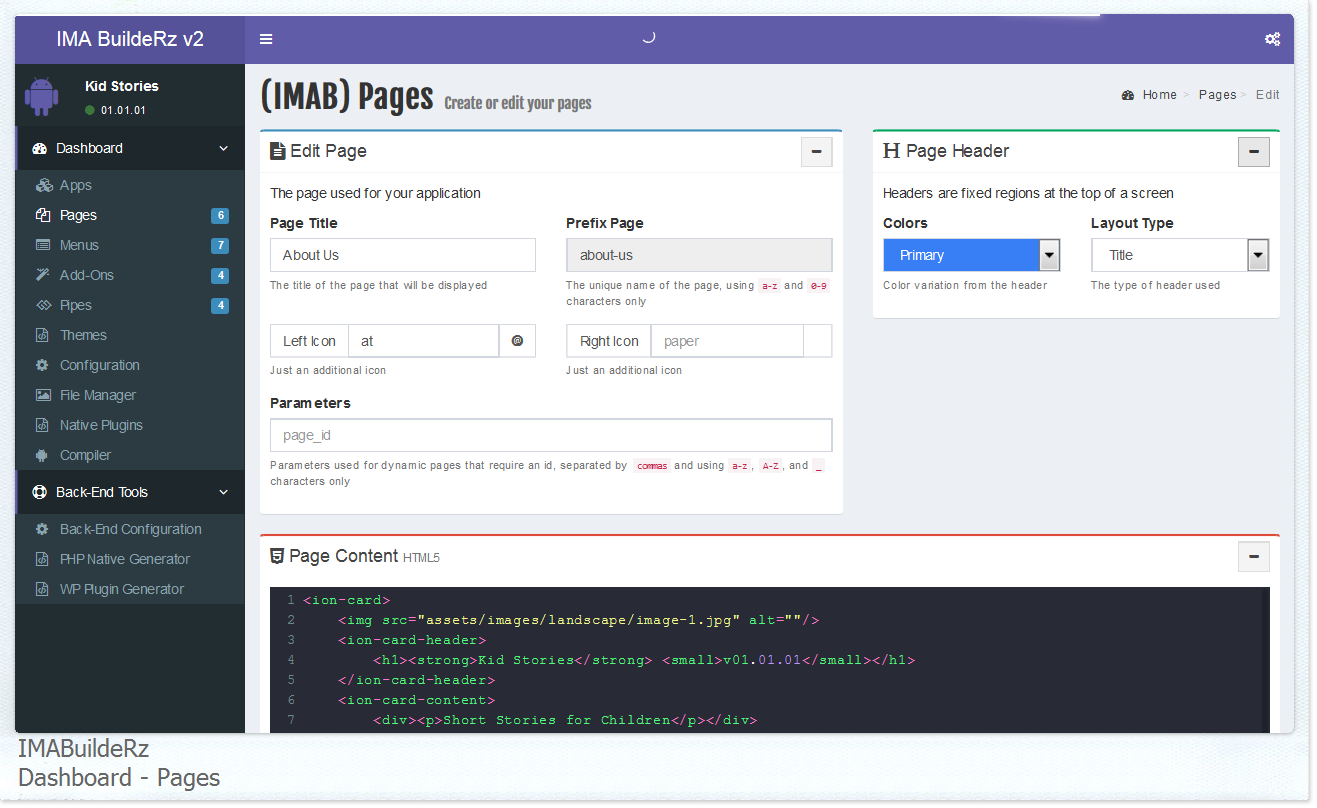Open Add-Ons in the sidebar
Image resolution: width=1317 pixels, height=808 pixels.
coord(87,275)
